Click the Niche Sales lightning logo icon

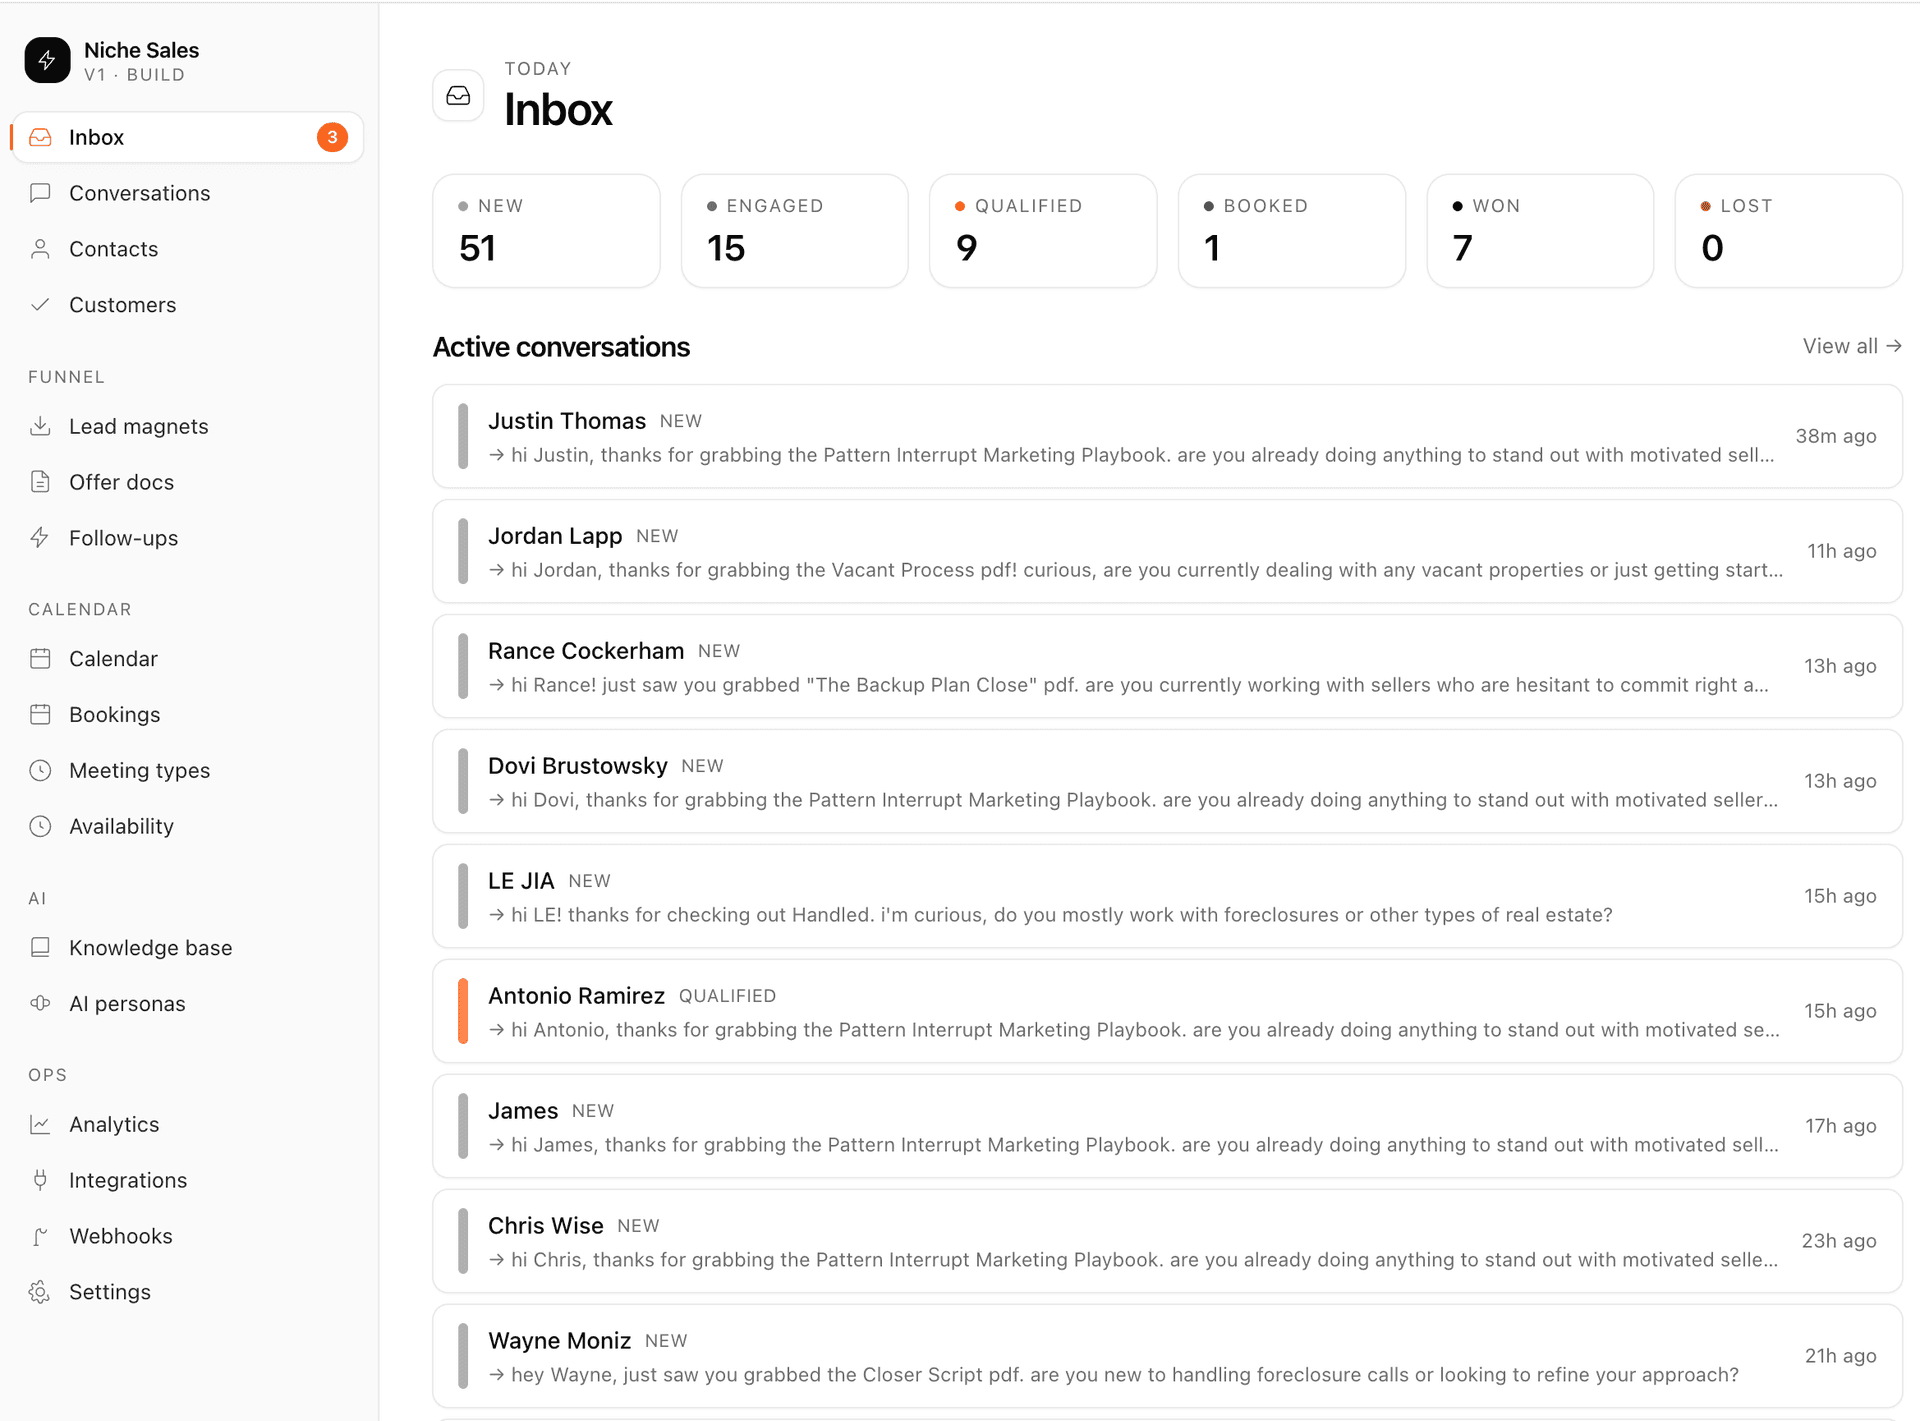click(x=47, y=61)
